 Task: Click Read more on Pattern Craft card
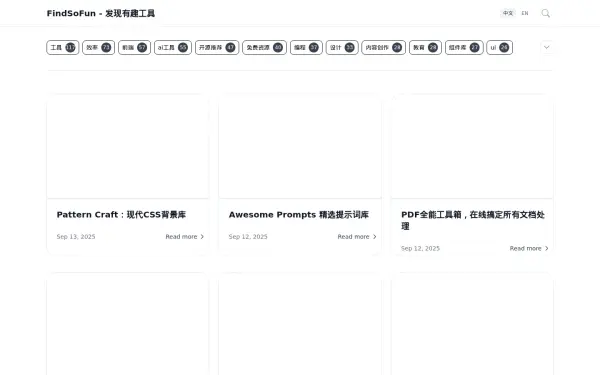click(185, 237)
